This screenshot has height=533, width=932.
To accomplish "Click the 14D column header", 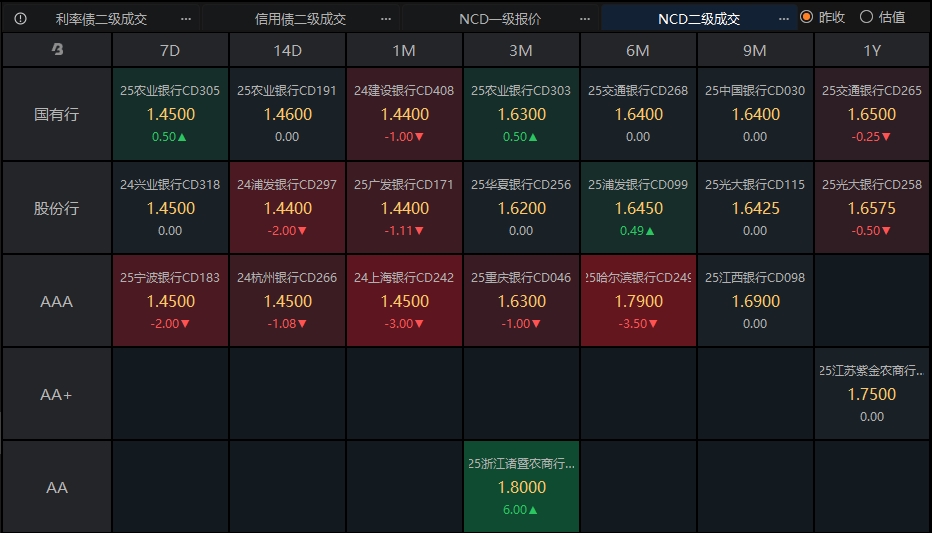I will (287, 50).
